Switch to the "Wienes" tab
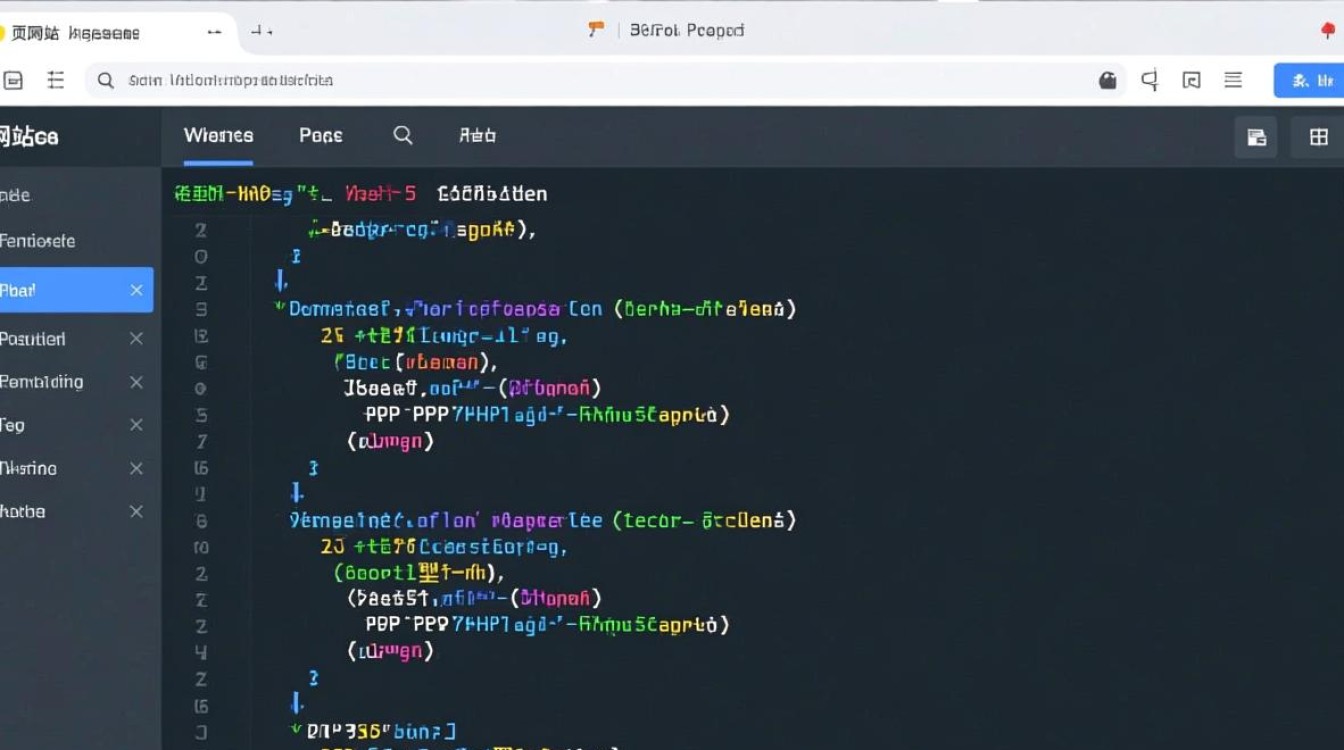 [x=218, y=135]
